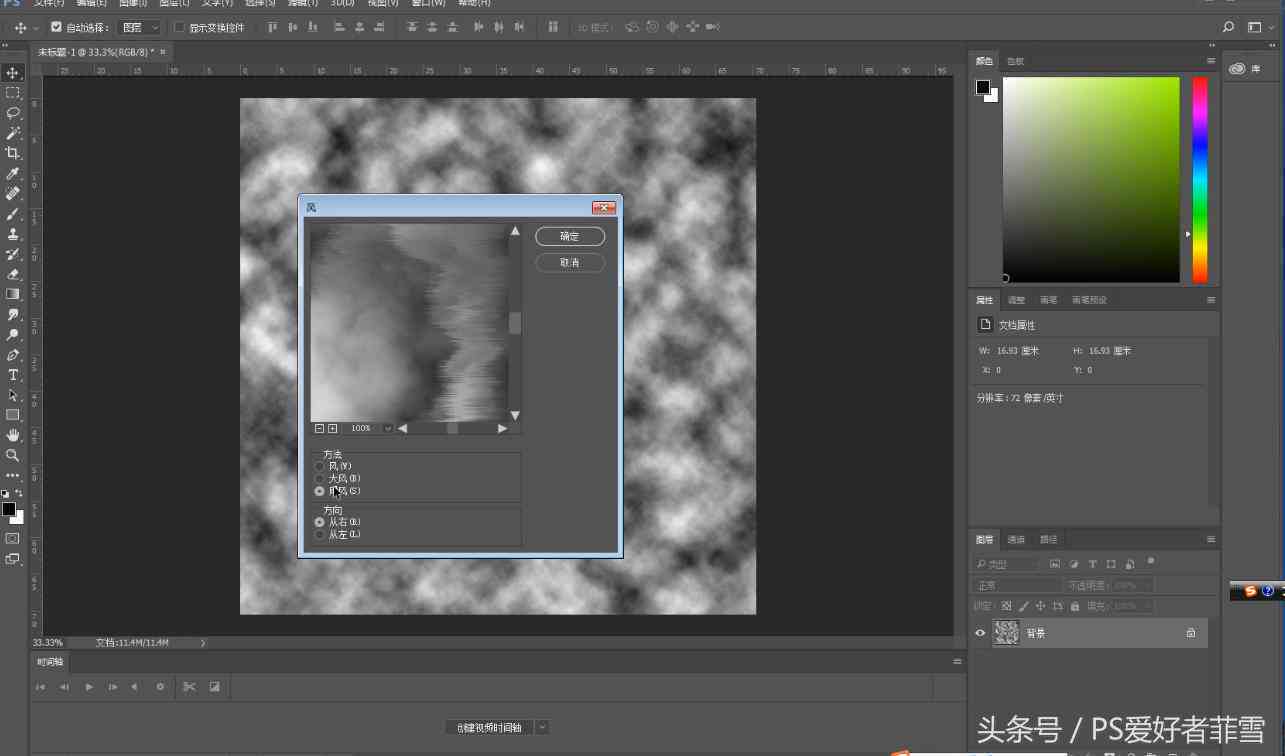Open the Properties panel flyout menu
Viewport: 1285px width, 756px height.
[x=1210, y=300]
